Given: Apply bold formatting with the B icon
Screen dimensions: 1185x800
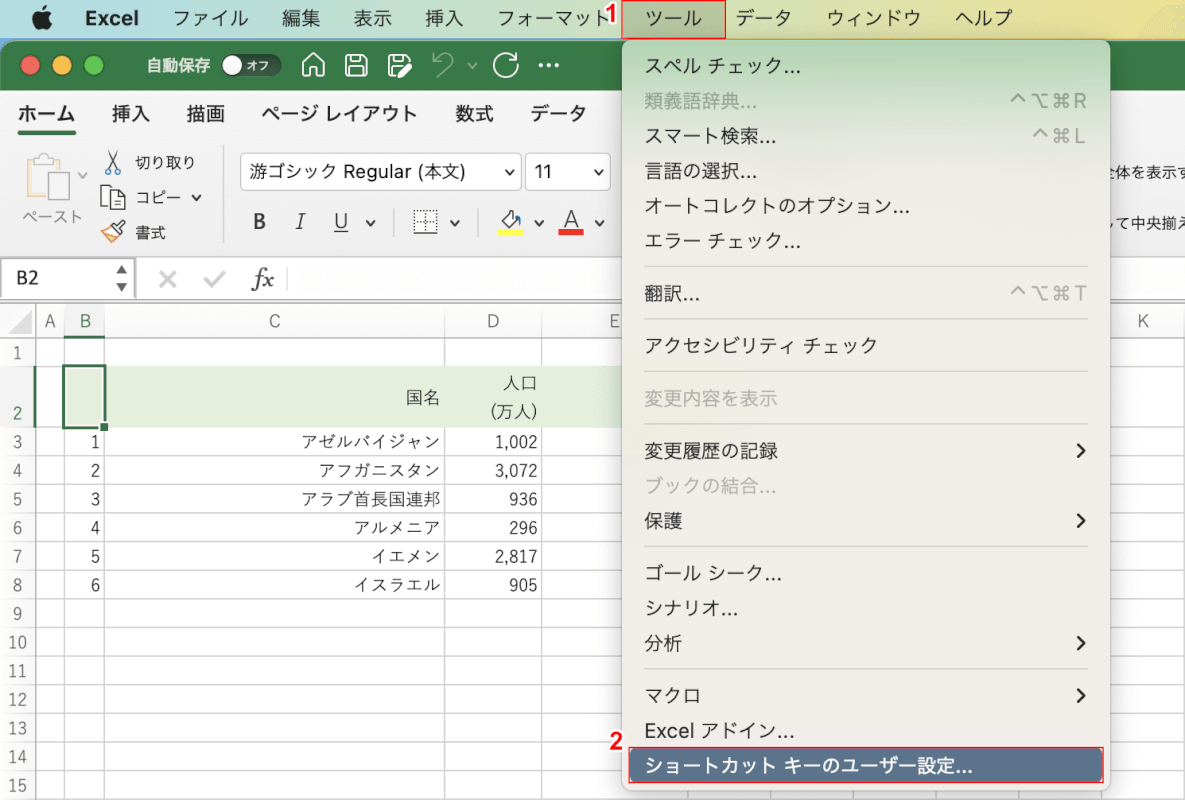Looking at the screenshot, I should point(258,222).
